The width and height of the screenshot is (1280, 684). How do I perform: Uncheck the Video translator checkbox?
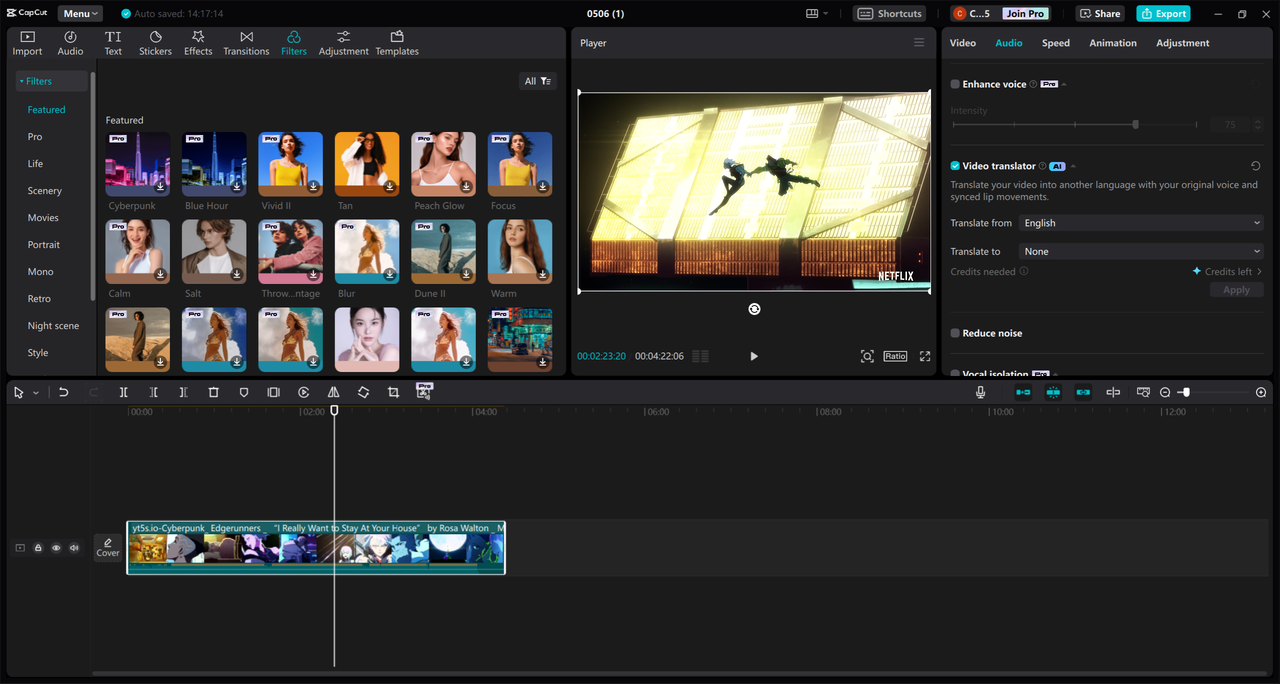pos(955,166)
